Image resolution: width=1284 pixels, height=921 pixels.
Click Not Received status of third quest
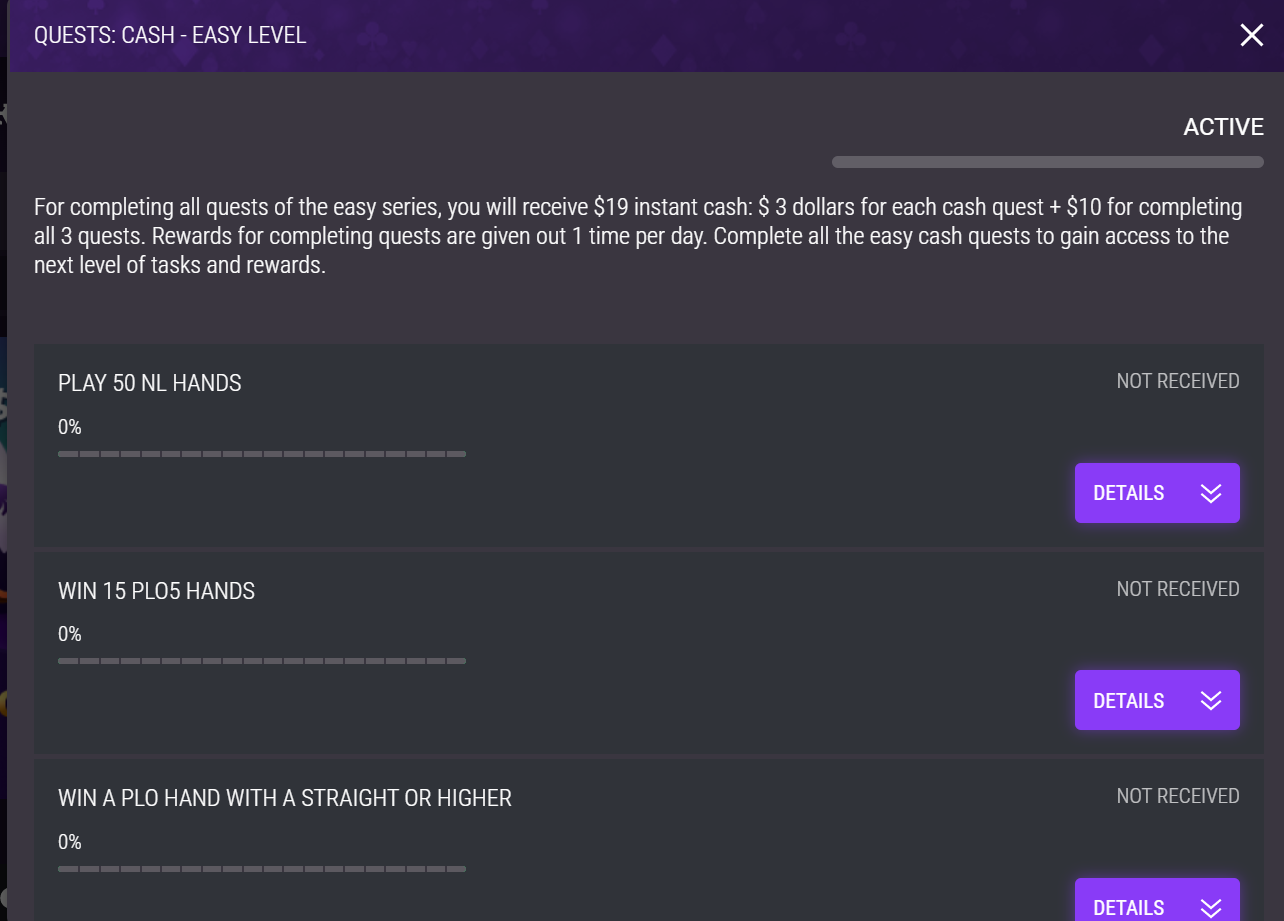tap(1178, 796)
